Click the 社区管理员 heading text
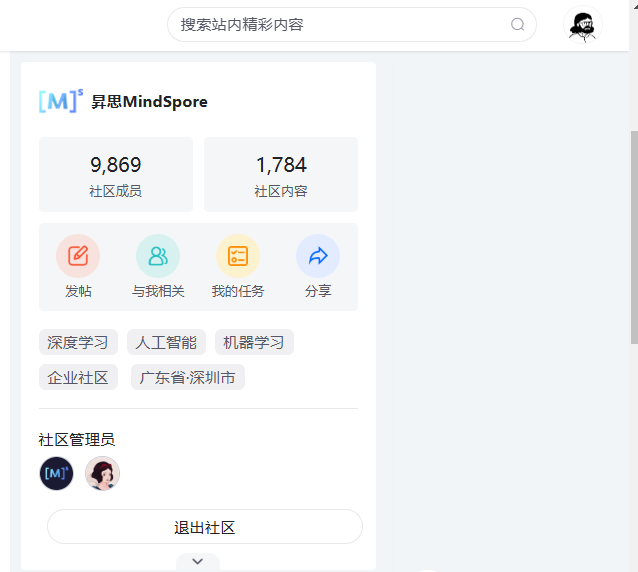Image resolution: width=638 pixels, height=572 pixels. (77, 439)
